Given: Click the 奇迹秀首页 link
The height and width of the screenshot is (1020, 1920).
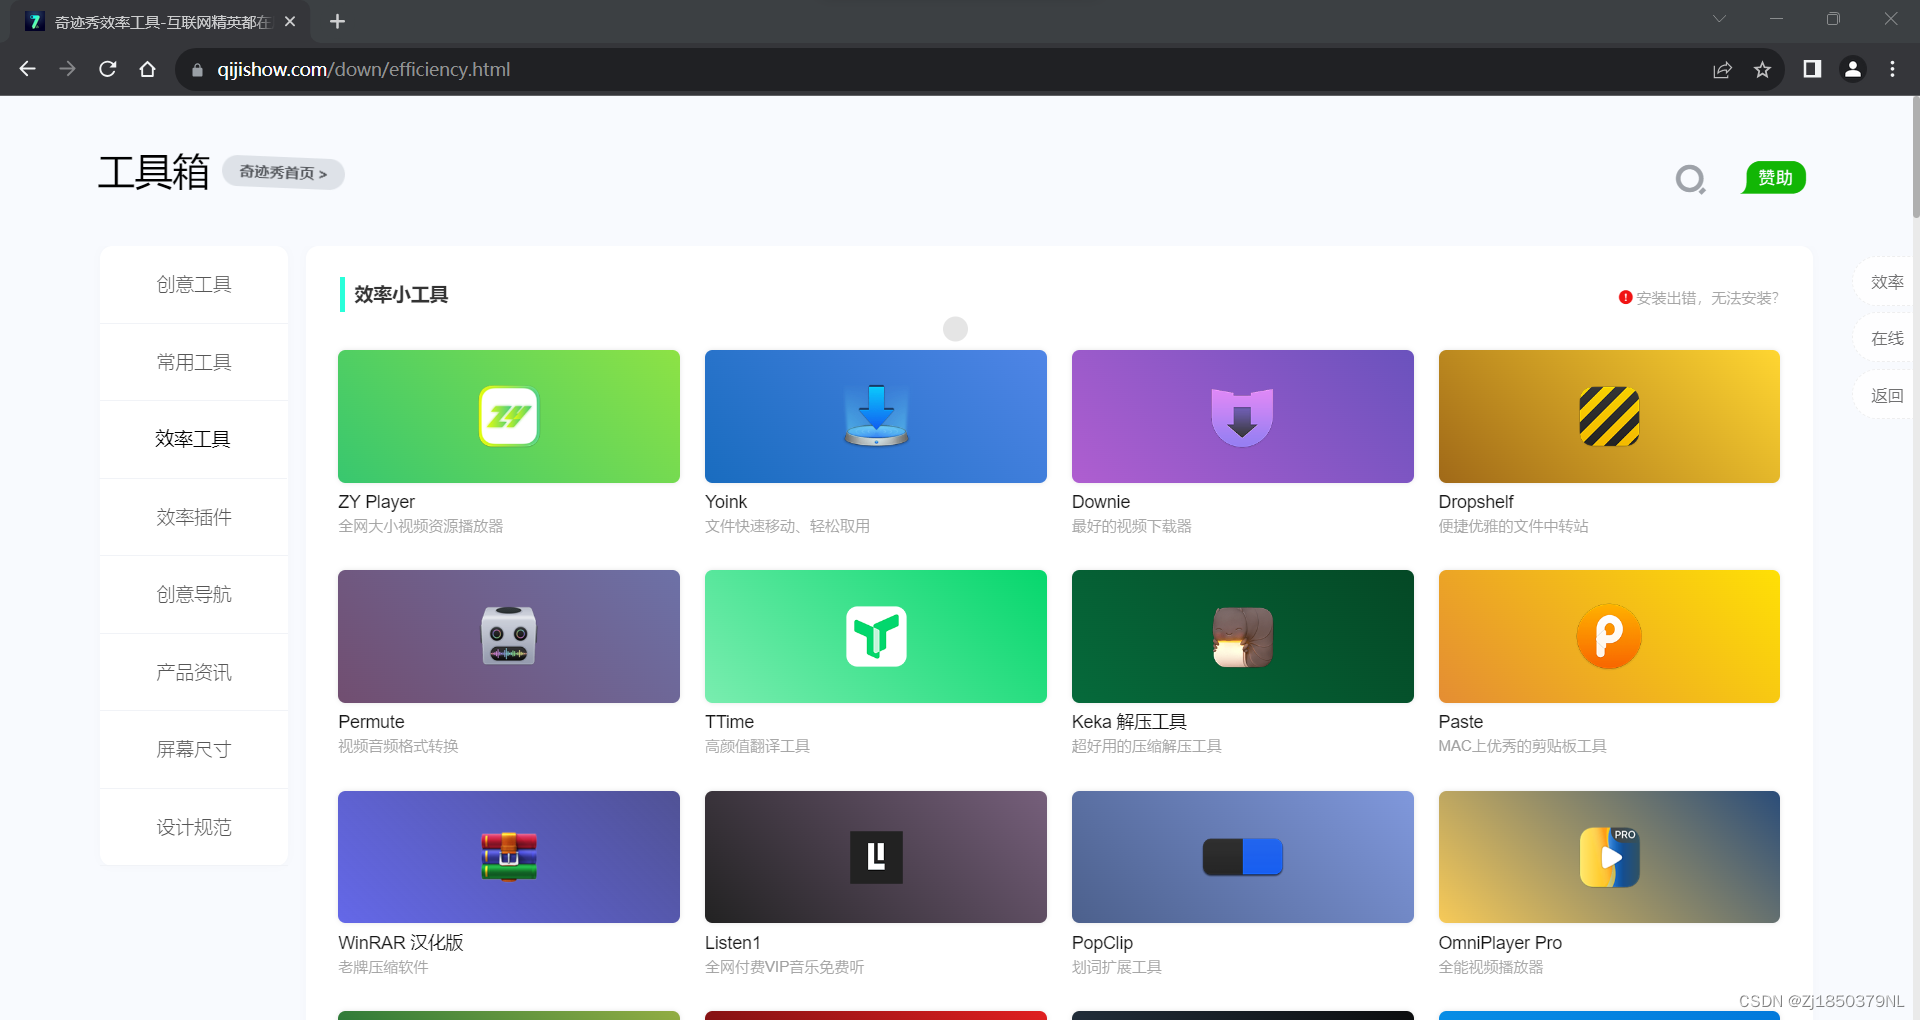Looking at the screenshot, I should 283,173.
